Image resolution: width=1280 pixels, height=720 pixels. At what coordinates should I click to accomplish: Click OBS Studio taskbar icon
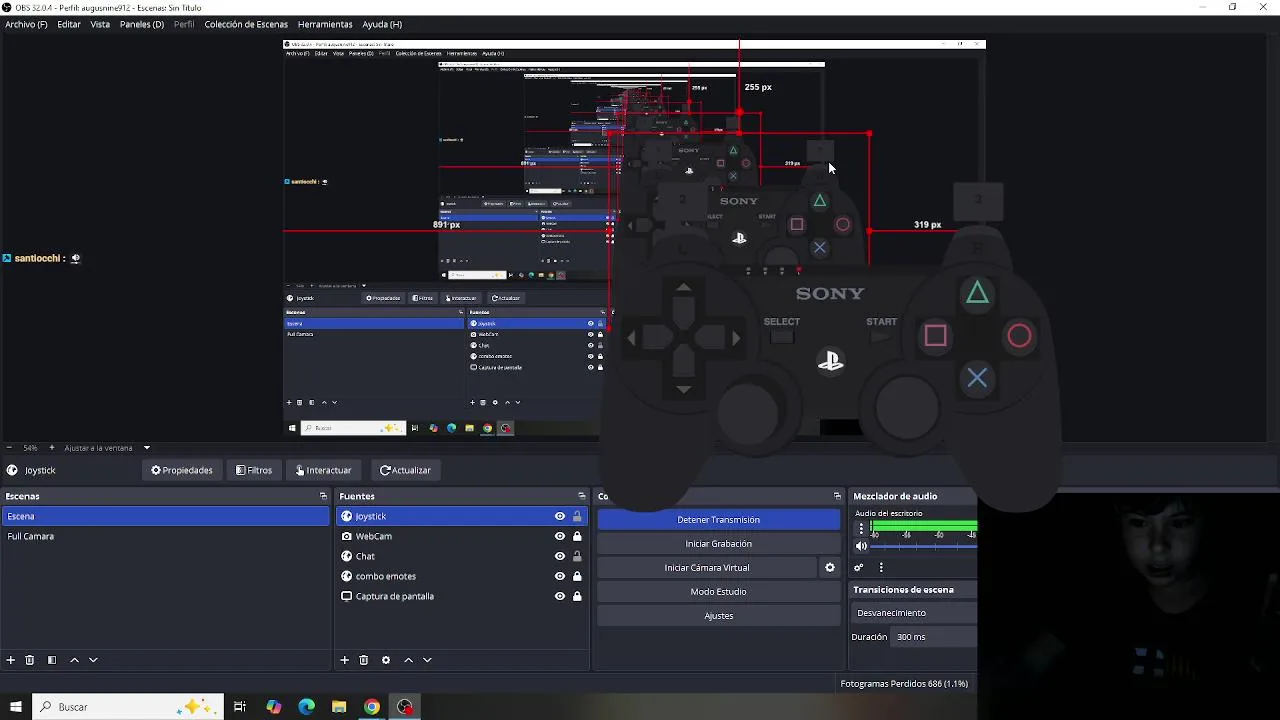[405, 707]
